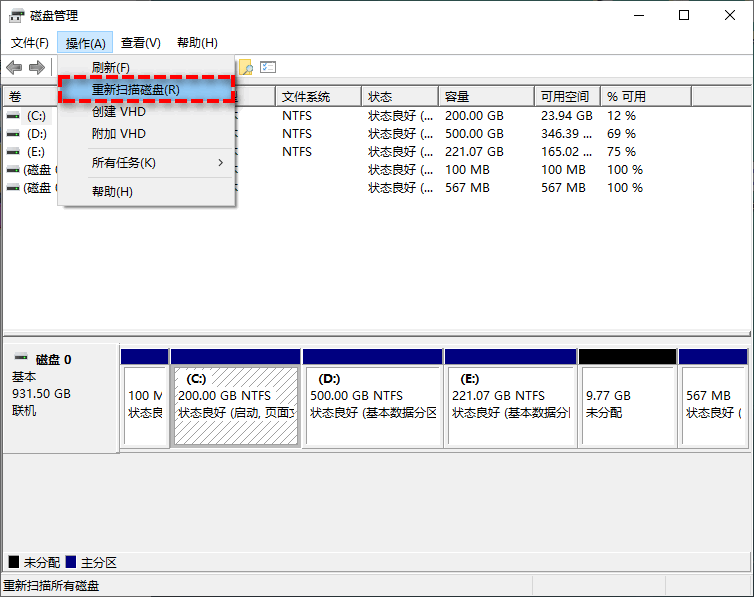Click the disk icon next to 磁盘 0
This screenshot has height=597, width=754.
click(21, 357)
